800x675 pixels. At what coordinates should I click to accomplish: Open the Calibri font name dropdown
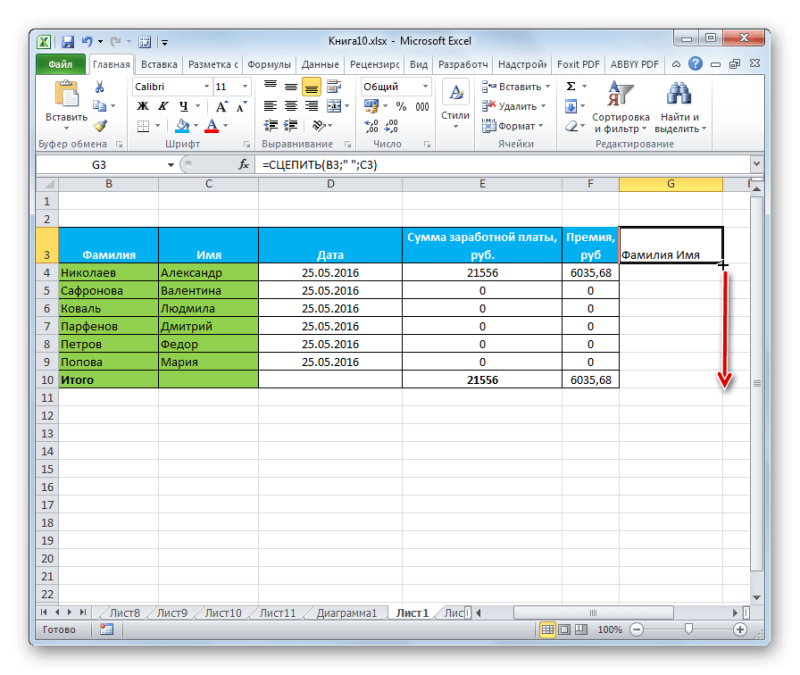[x=207, y=87]
